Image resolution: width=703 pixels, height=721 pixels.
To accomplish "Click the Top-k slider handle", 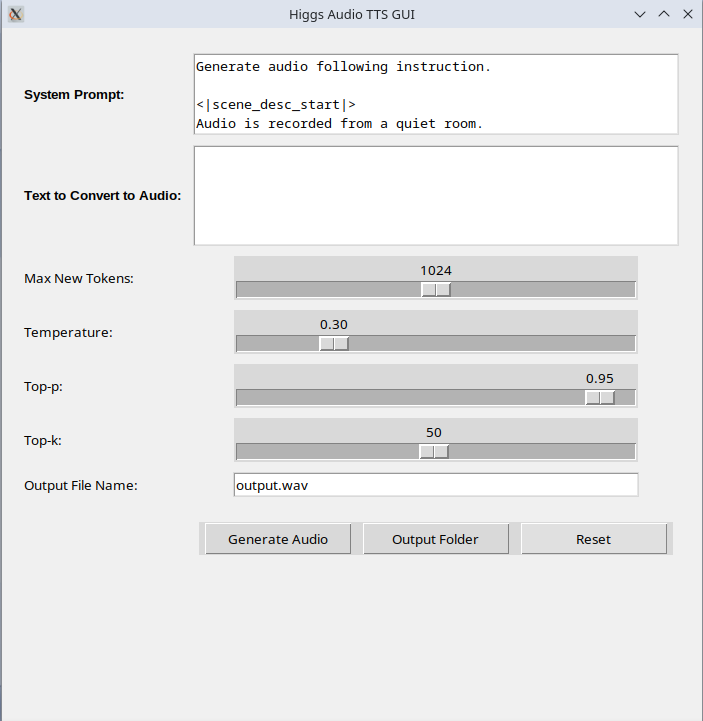I will point(434,452).
